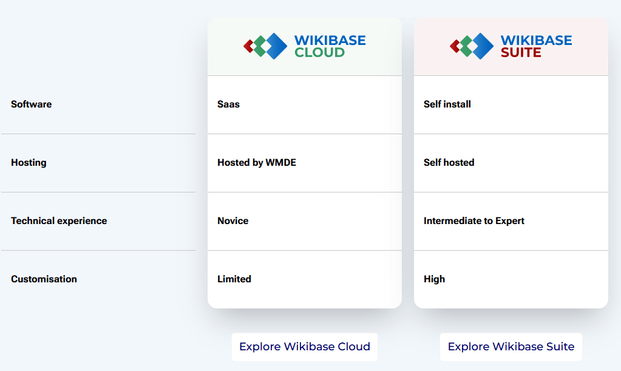
Task: Click the Limited customisation cell
Action: click(x=305, y=279)
